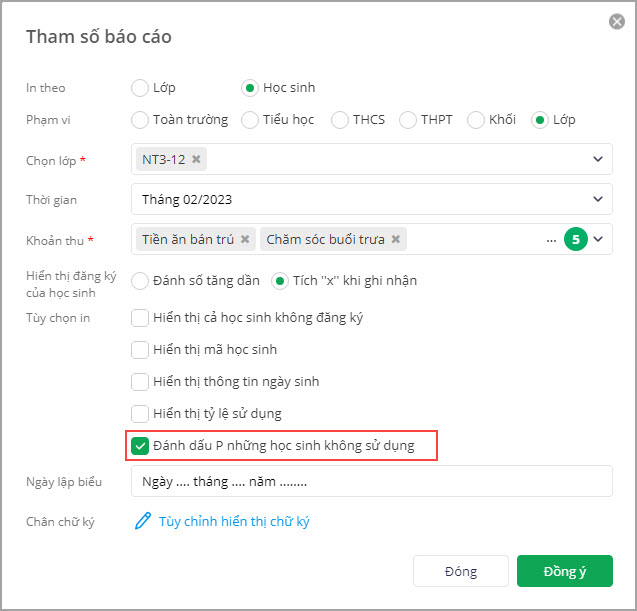Viewport: 637px width, 611px height.
Task: Remove the Chăm sóc buổi trưa tag
Action: [x=396, y=240]
